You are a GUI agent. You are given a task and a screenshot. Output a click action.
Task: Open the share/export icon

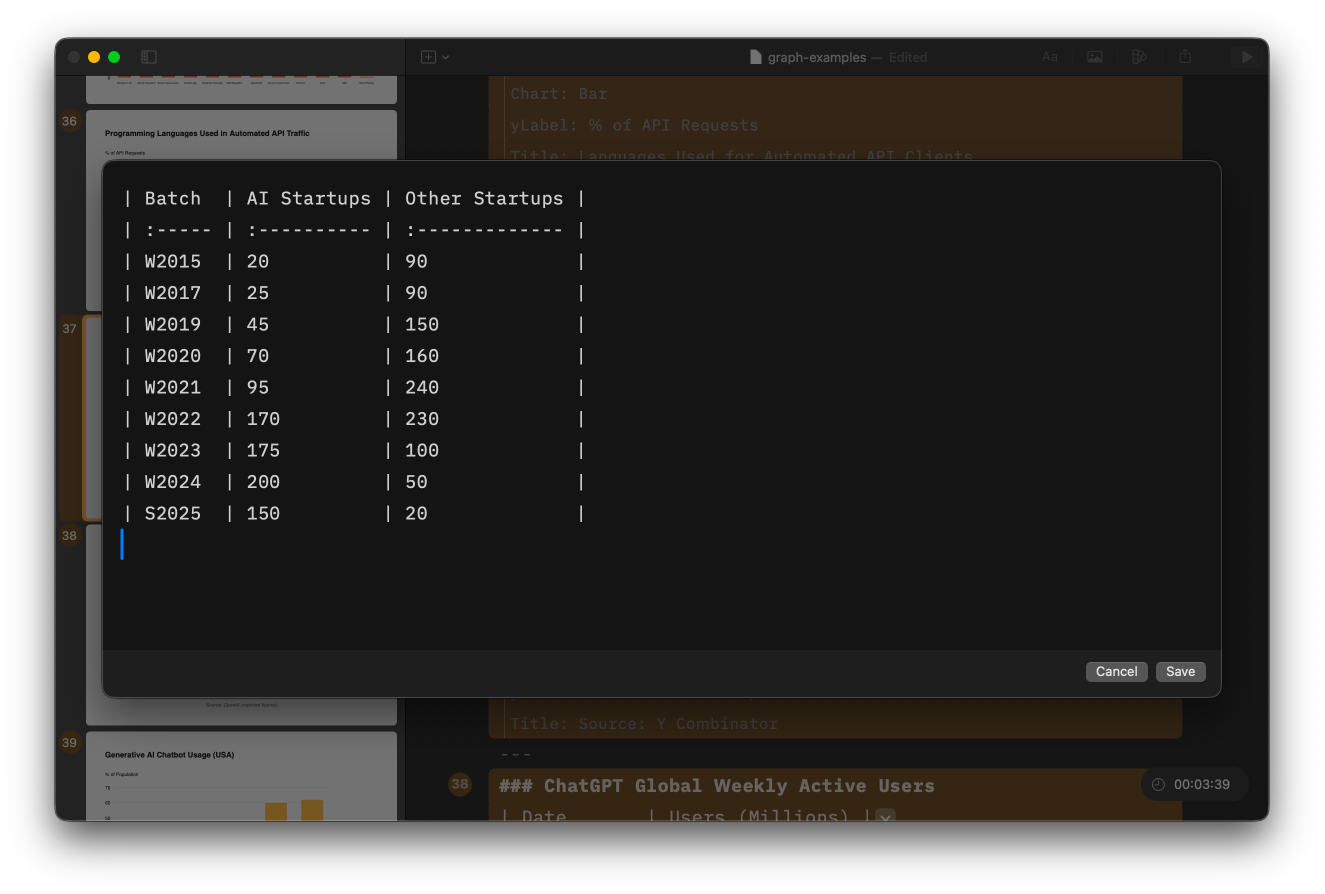point(1185,57)
